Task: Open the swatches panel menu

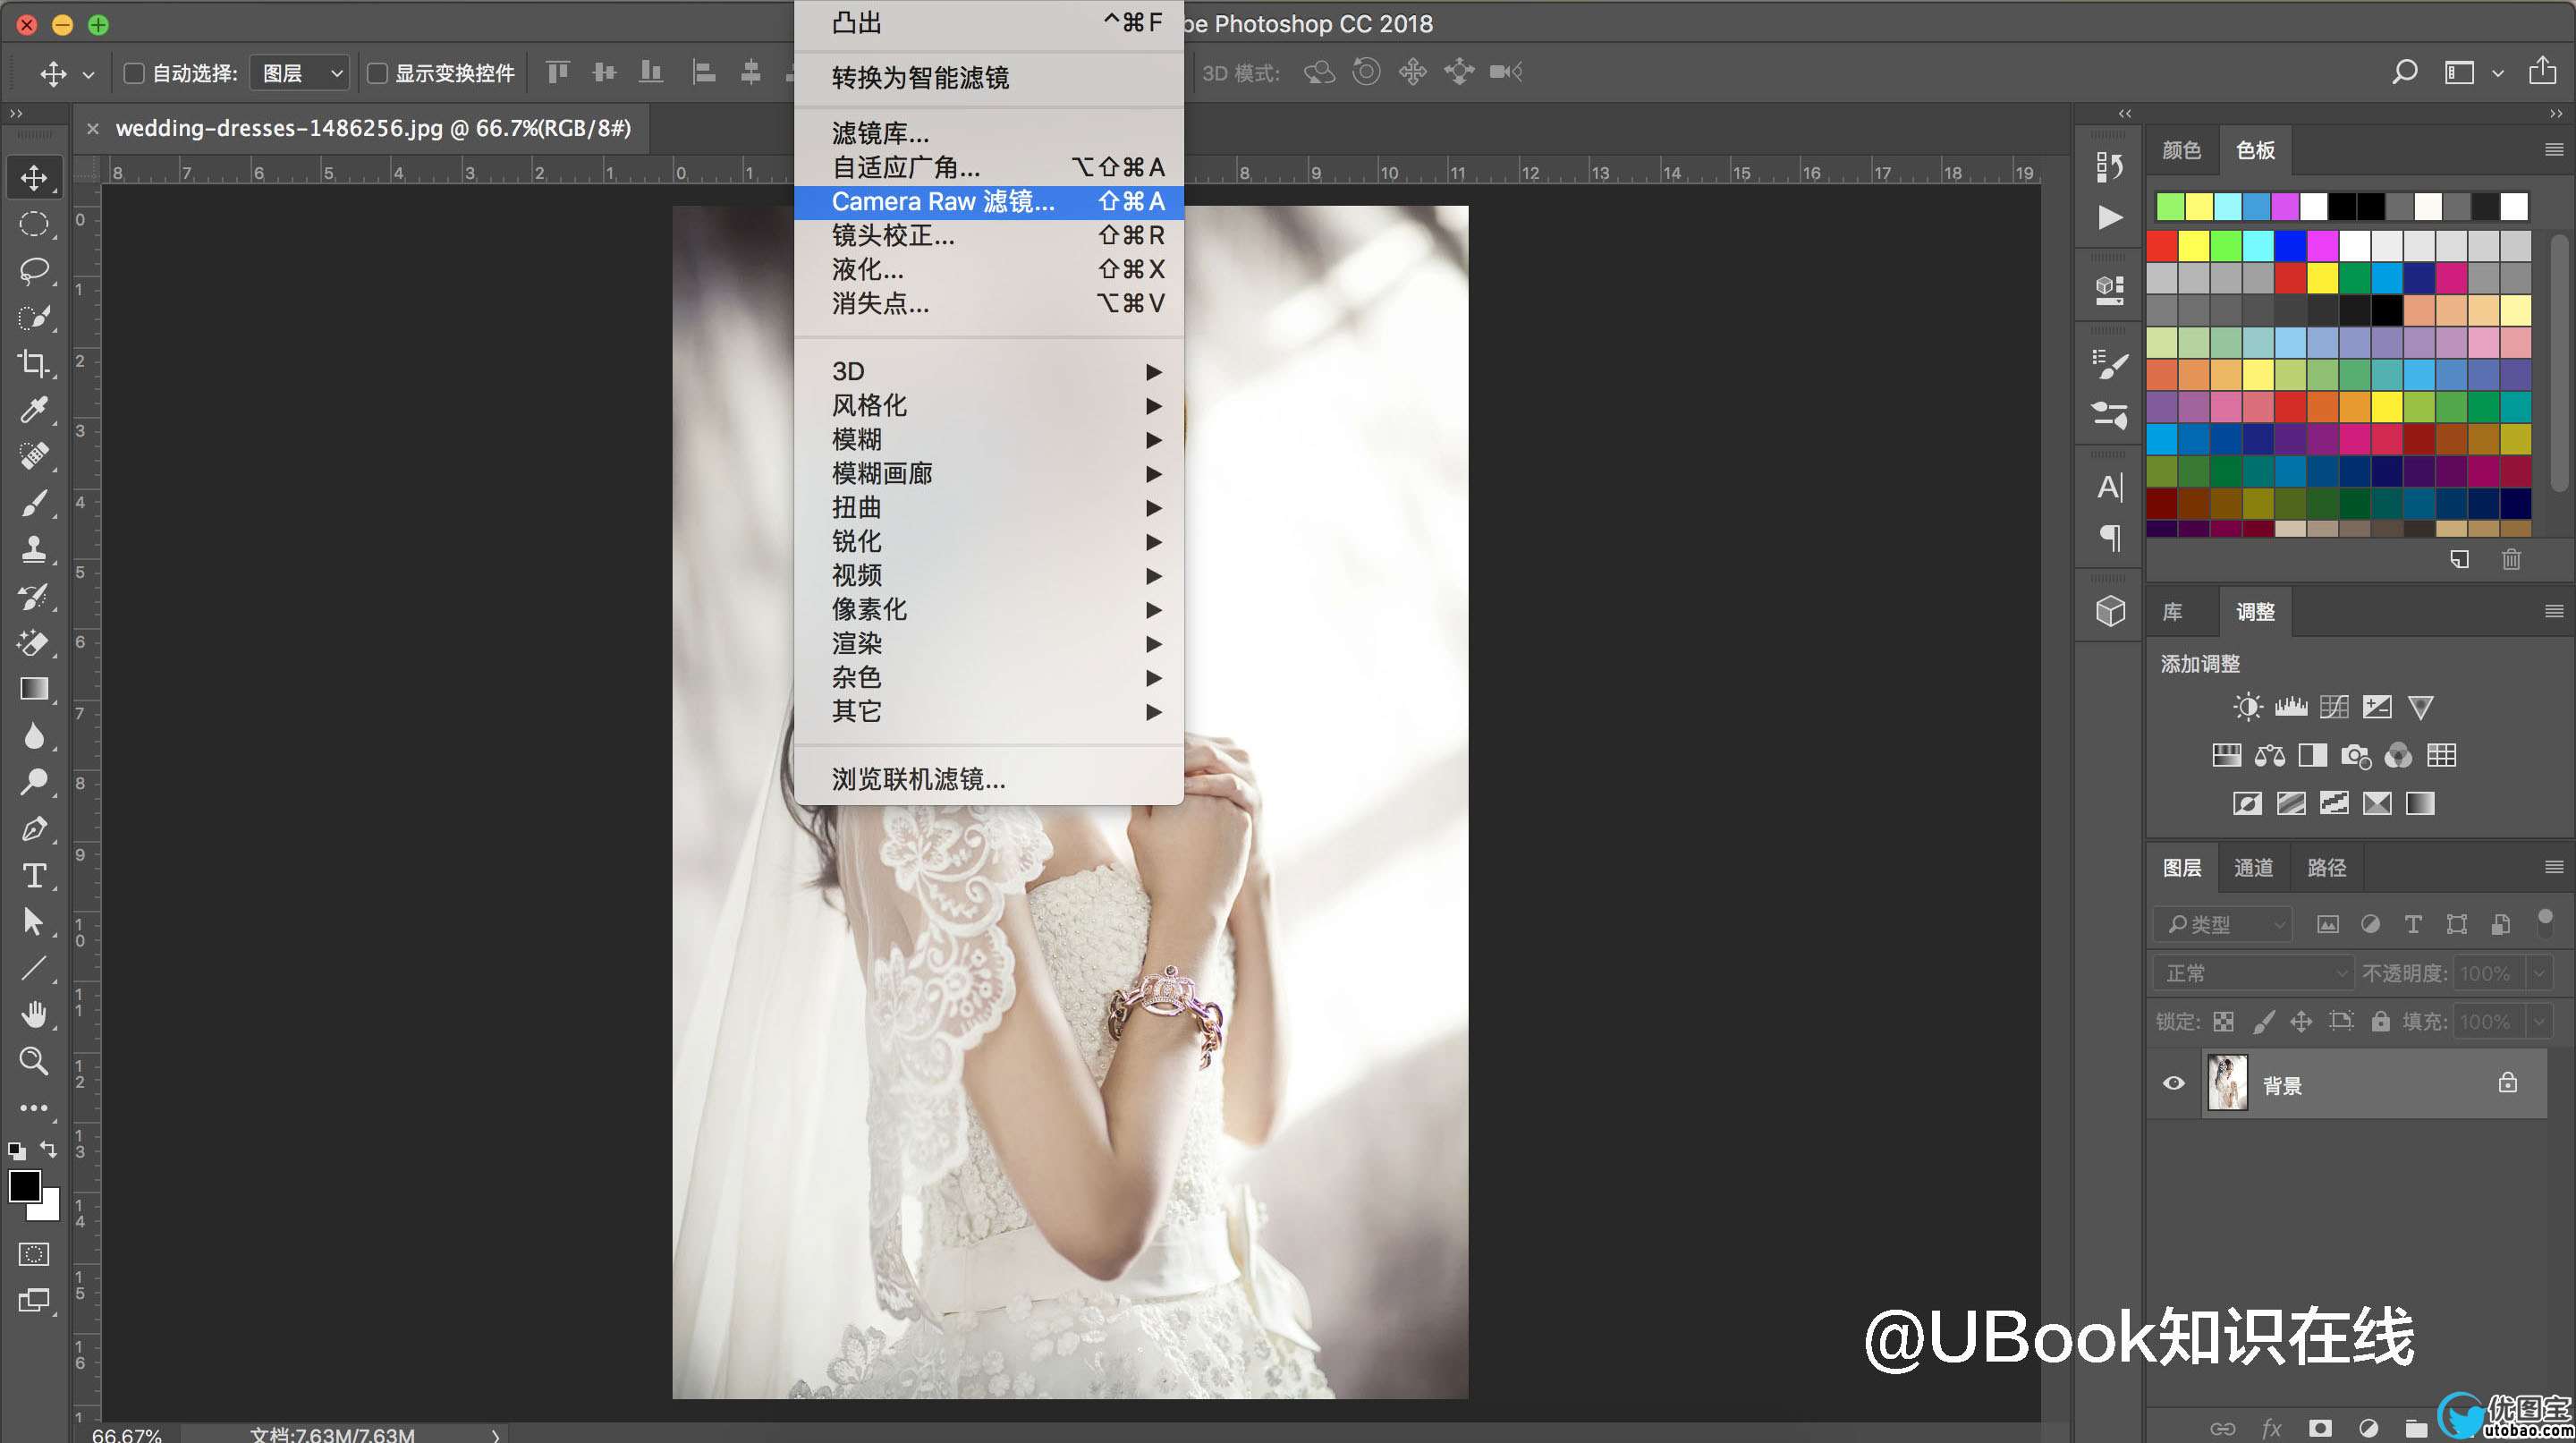Action: point(2553,150)
